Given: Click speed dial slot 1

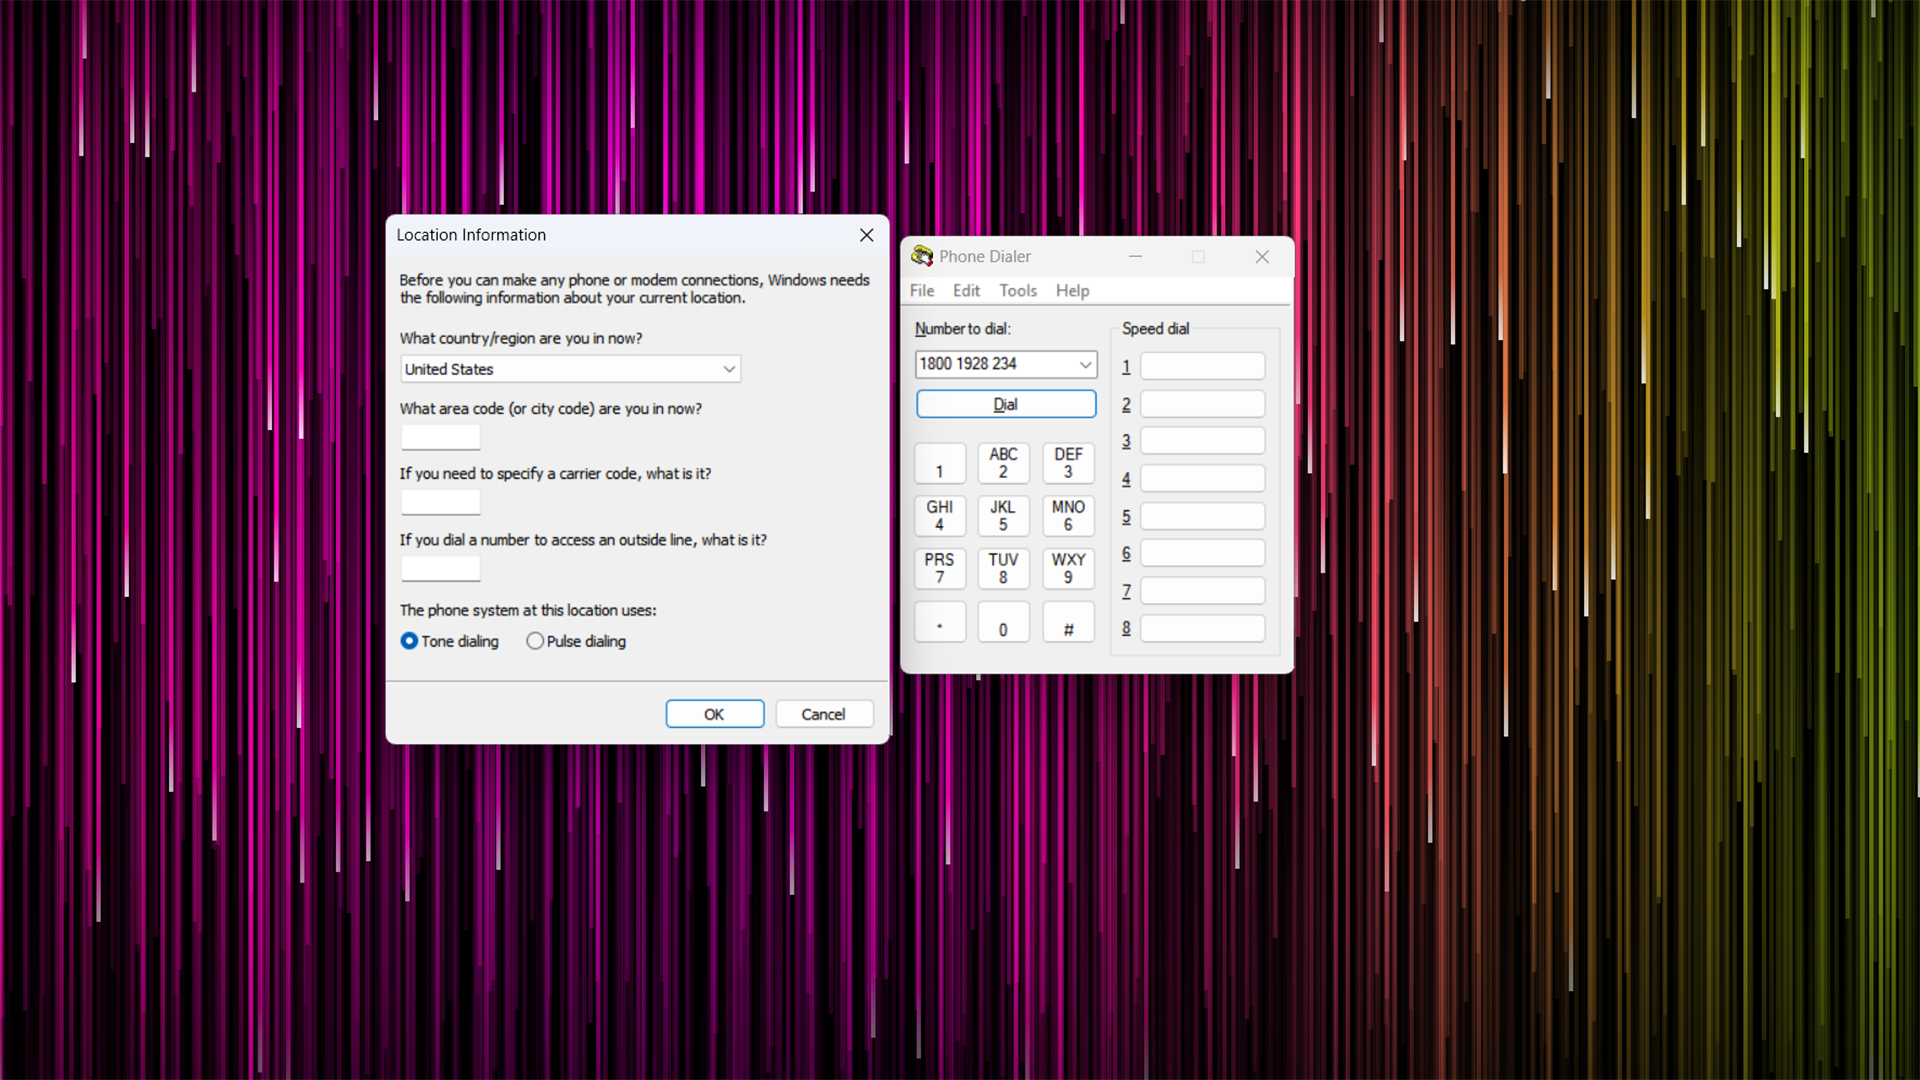Looking at the screenshot, I should pos(1202,366).
